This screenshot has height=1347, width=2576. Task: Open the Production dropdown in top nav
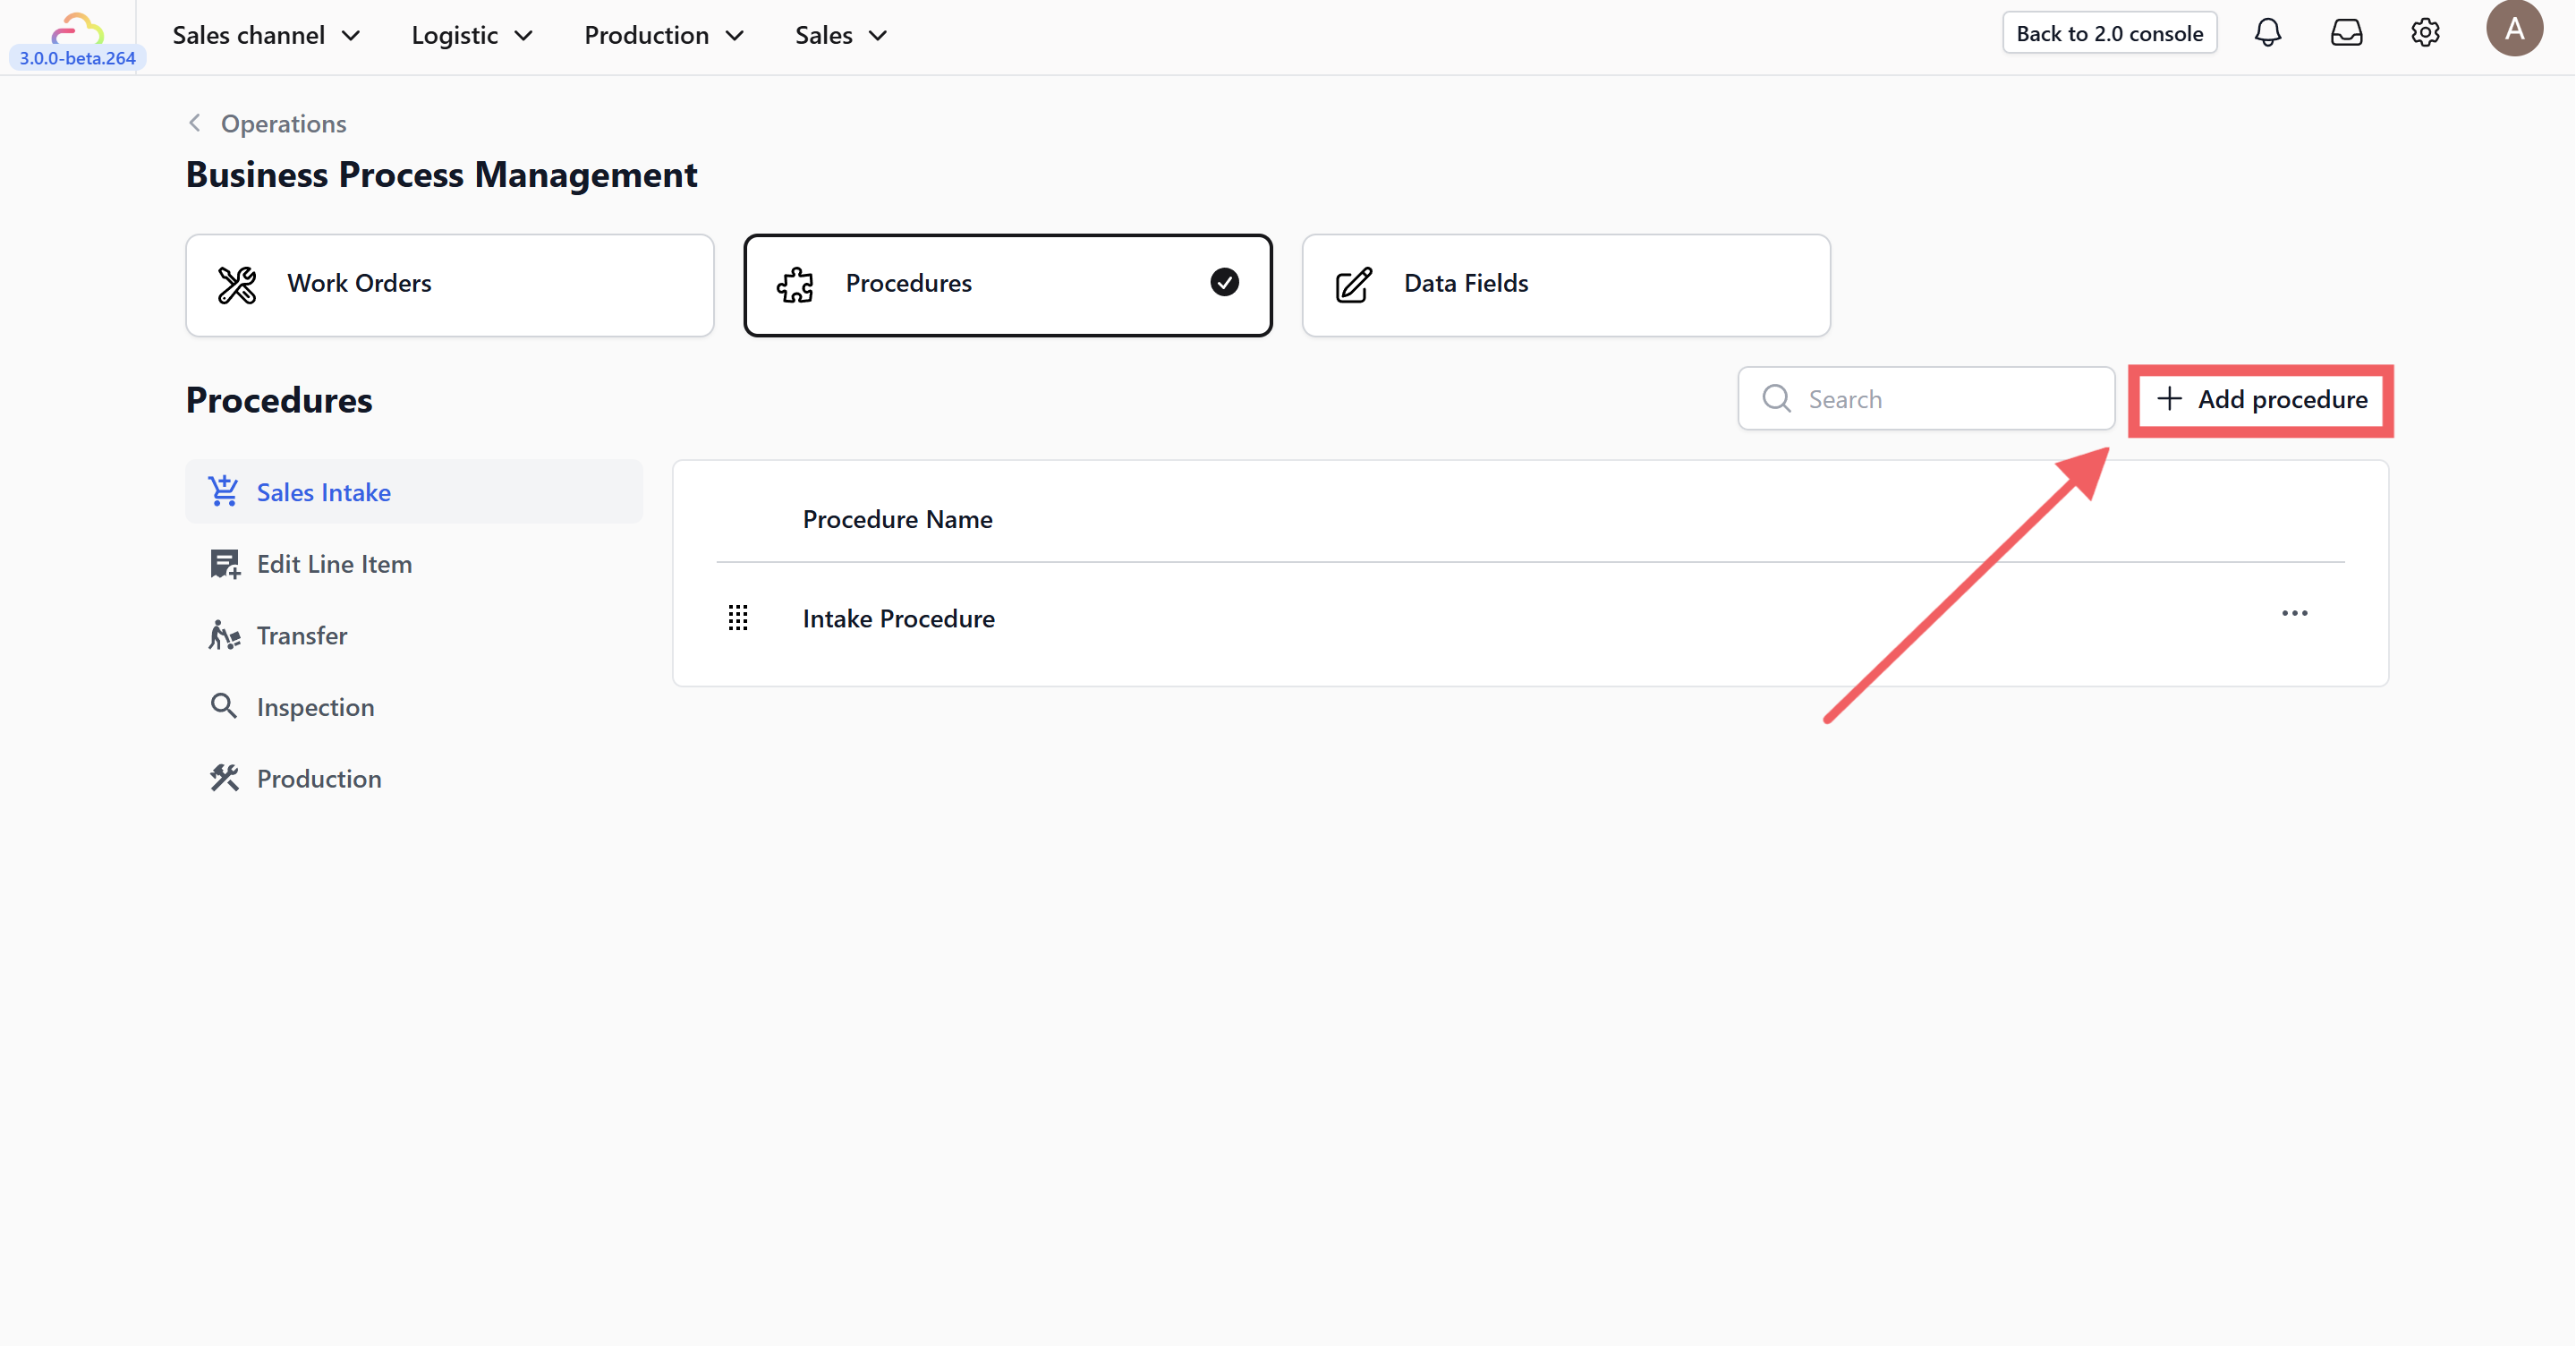664,35
